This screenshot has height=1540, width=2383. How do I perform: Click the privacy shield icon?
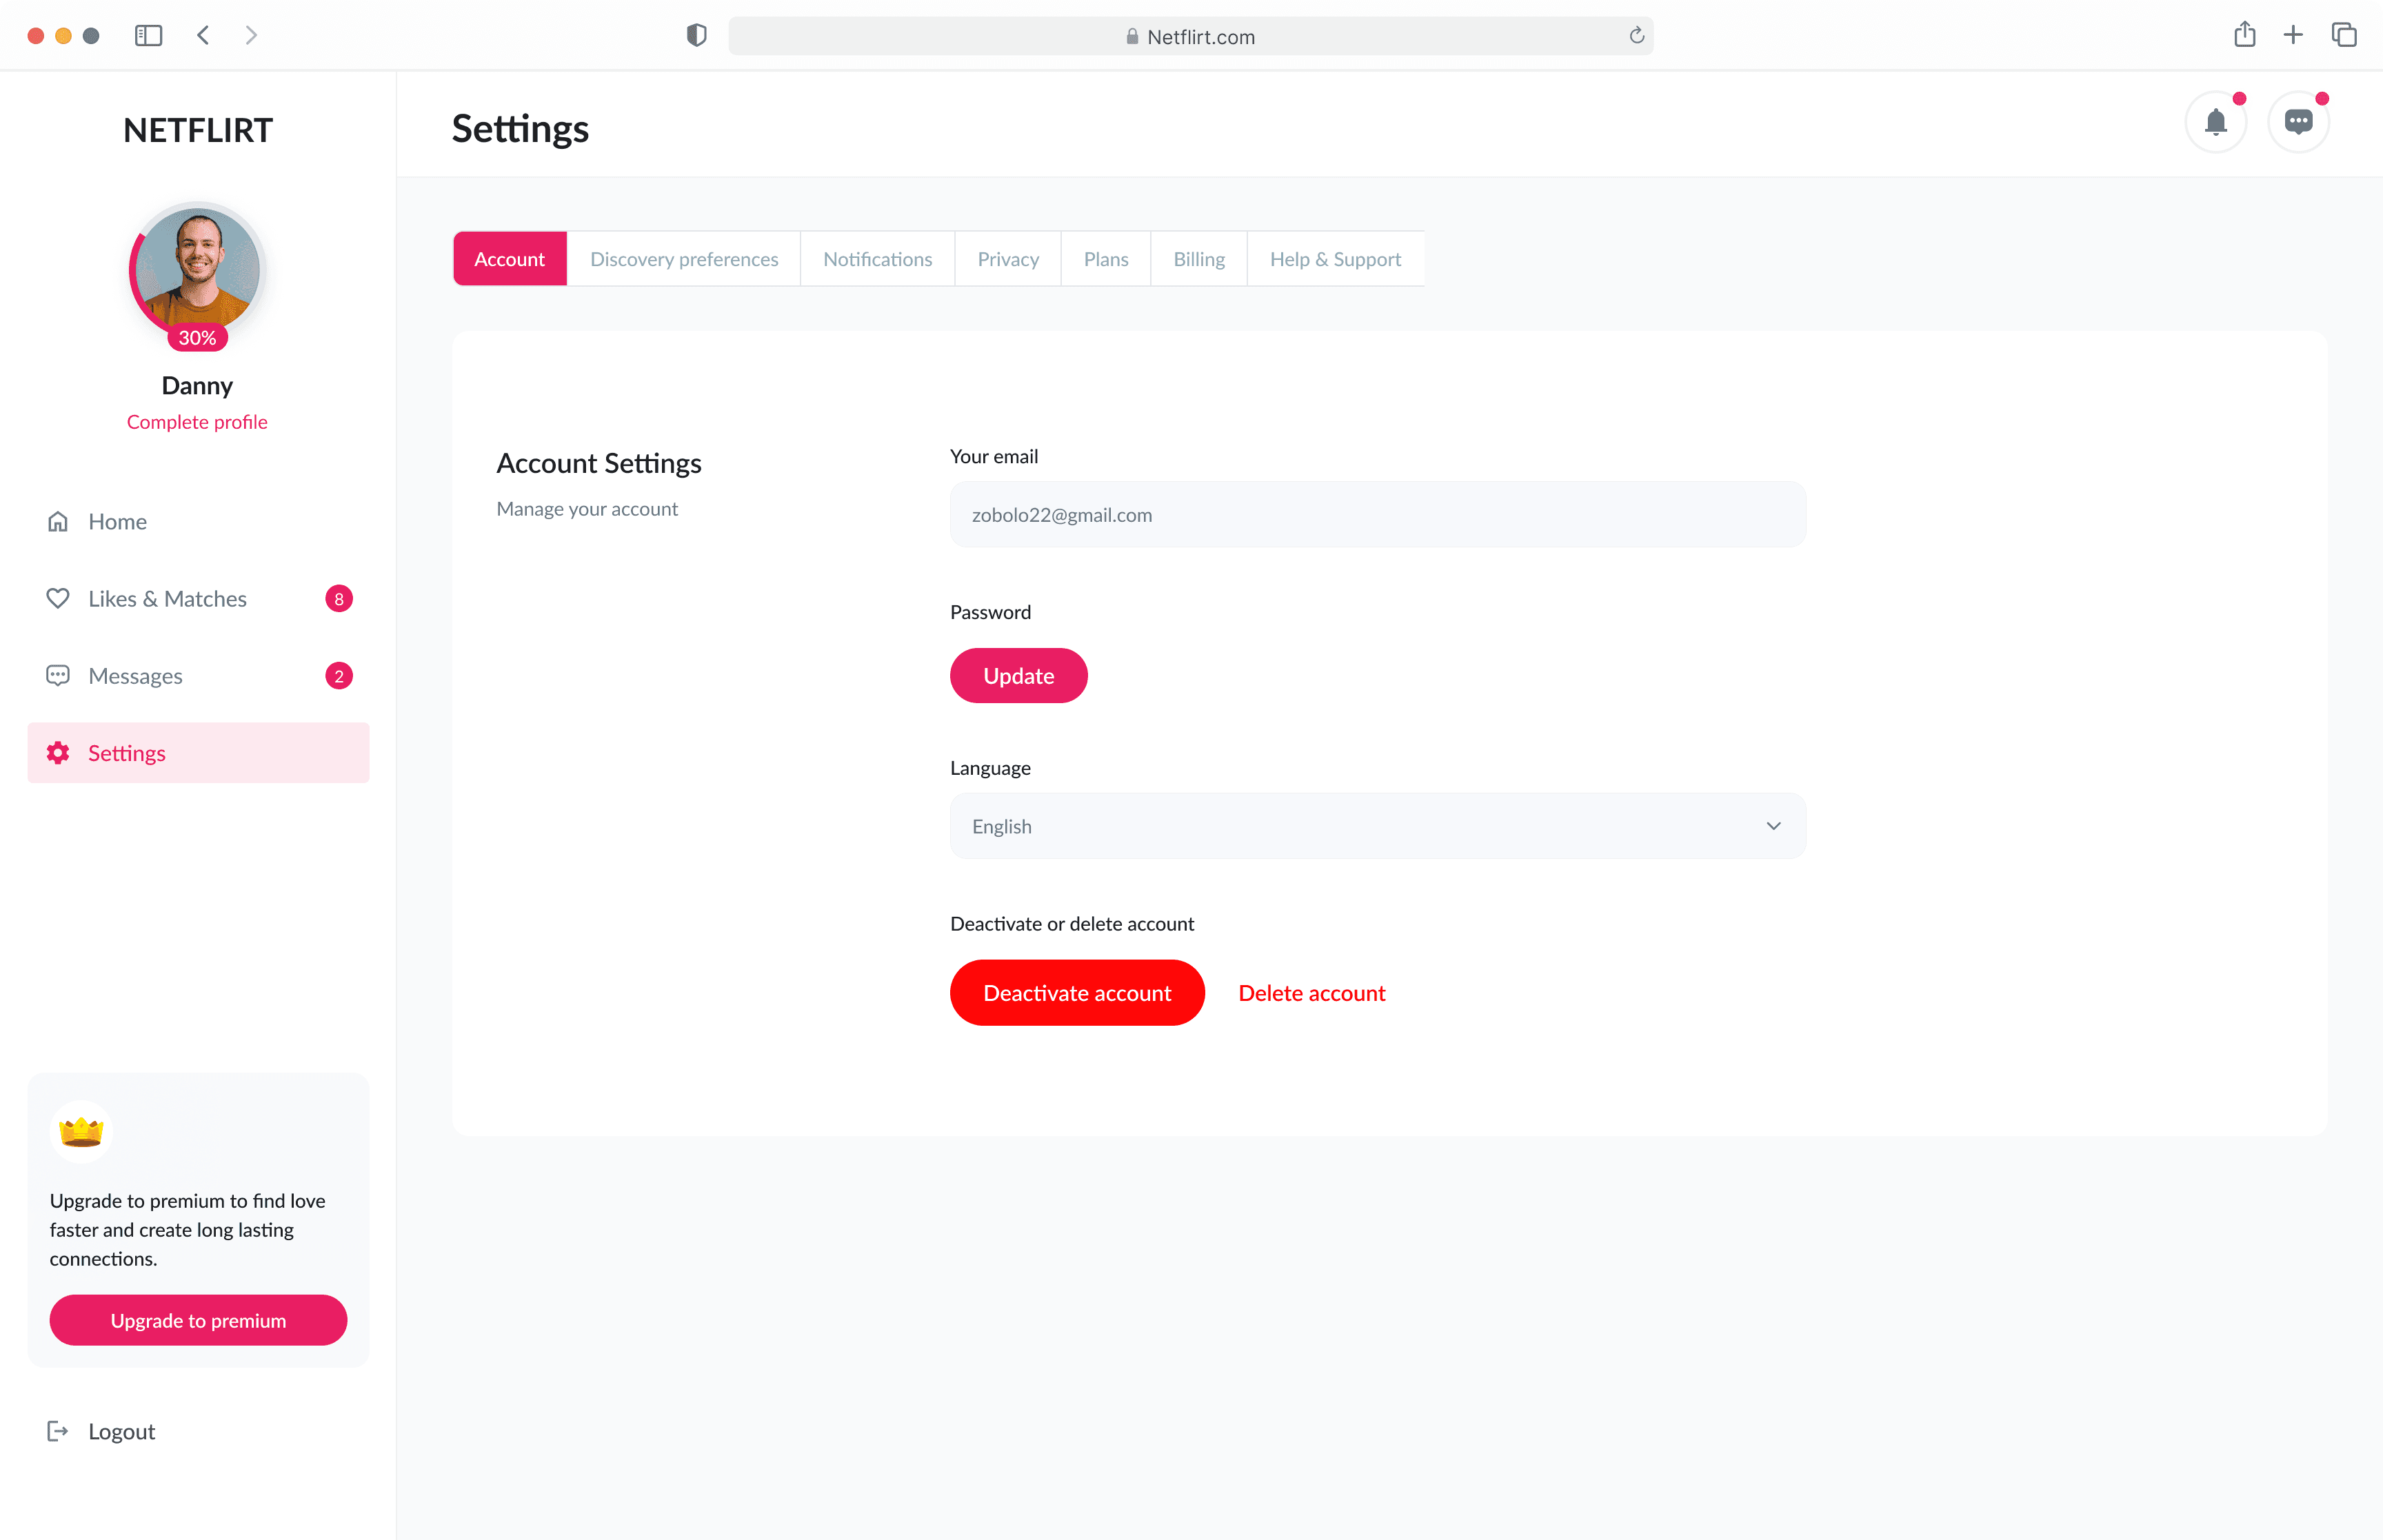click(x=696, y=36)
